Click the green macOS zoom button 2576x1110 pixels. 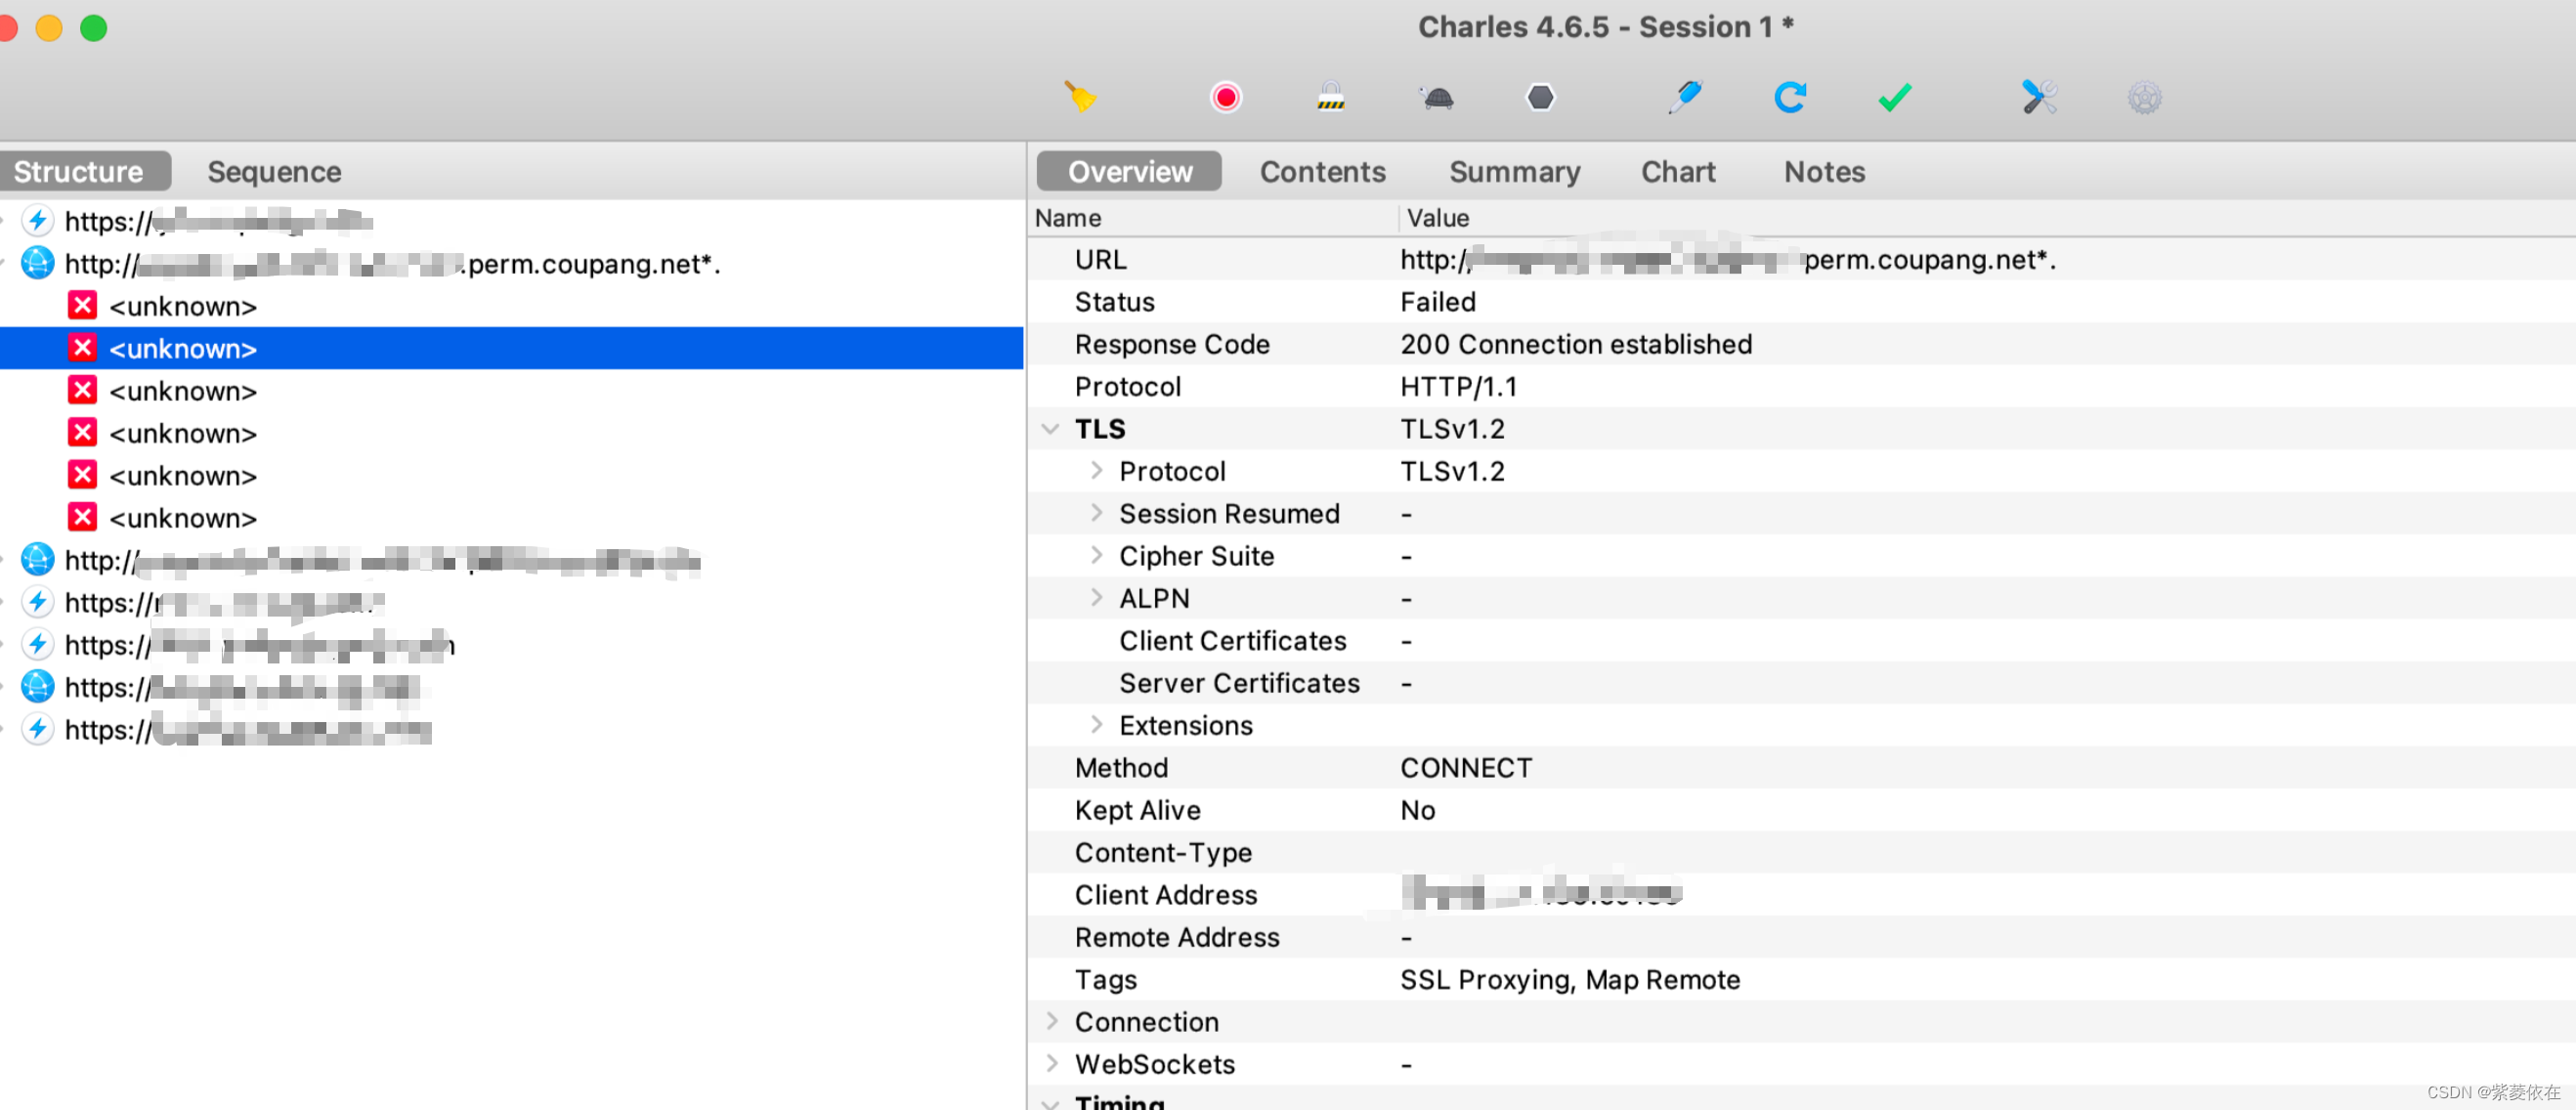click(94, 28)
